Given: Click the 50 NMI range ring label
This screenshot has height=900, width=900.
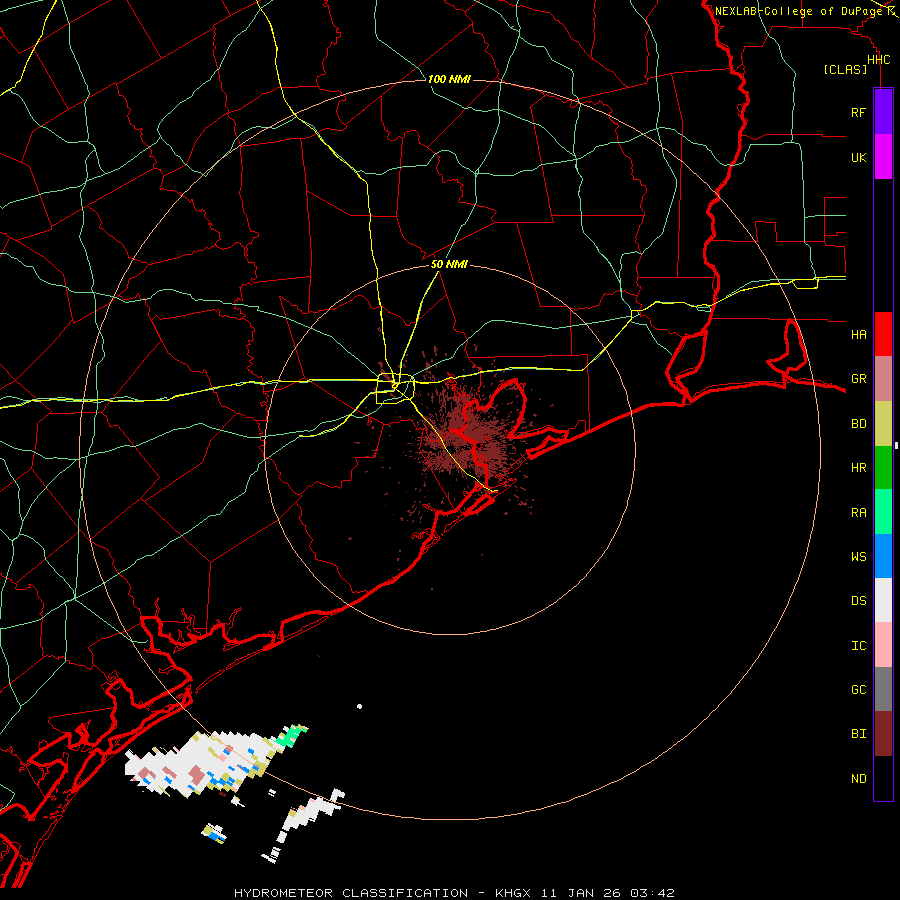Looking at the screenshot, I should coord(449,264).
